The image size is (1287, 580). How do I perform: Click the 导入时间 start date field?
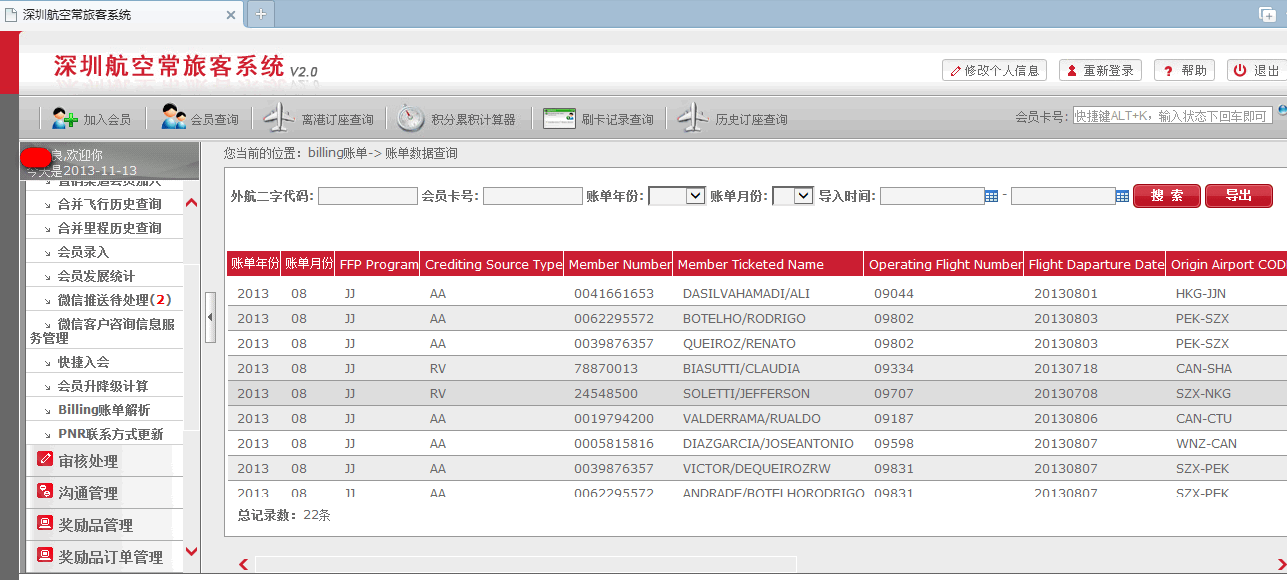click(x=932, y=196)
